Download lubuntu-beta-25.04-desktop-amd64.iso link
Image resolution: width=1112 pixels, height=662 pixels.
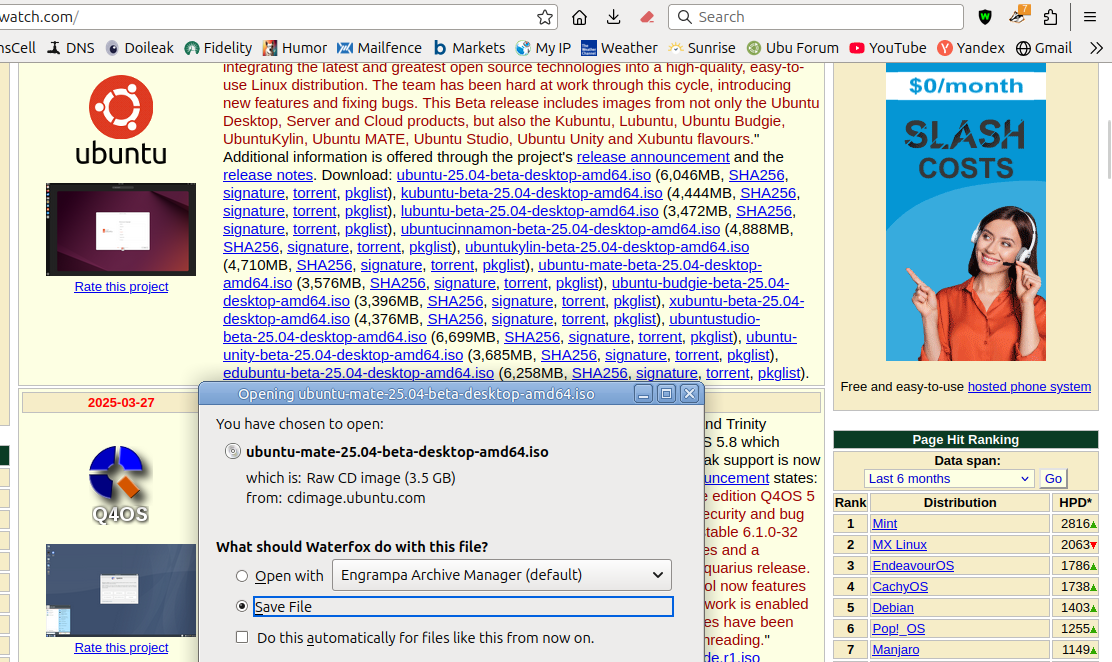click(529, 211)
